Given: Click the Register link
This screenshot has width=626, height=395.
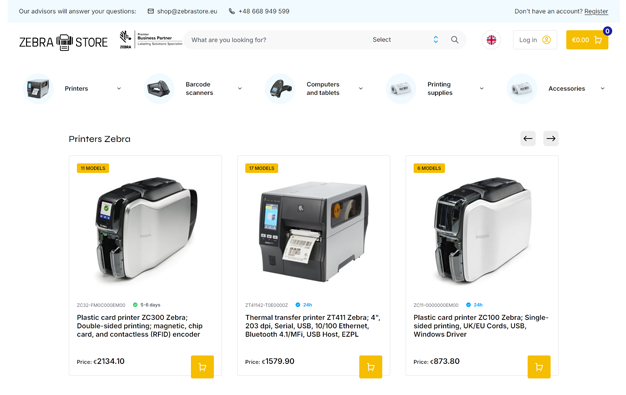Looking at the screenshot, I should point(596,12).
